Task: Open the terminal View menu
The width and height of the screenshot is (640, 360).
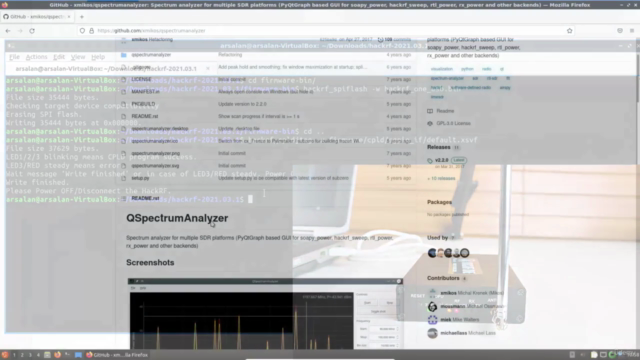Action: (x=78, y=57)
